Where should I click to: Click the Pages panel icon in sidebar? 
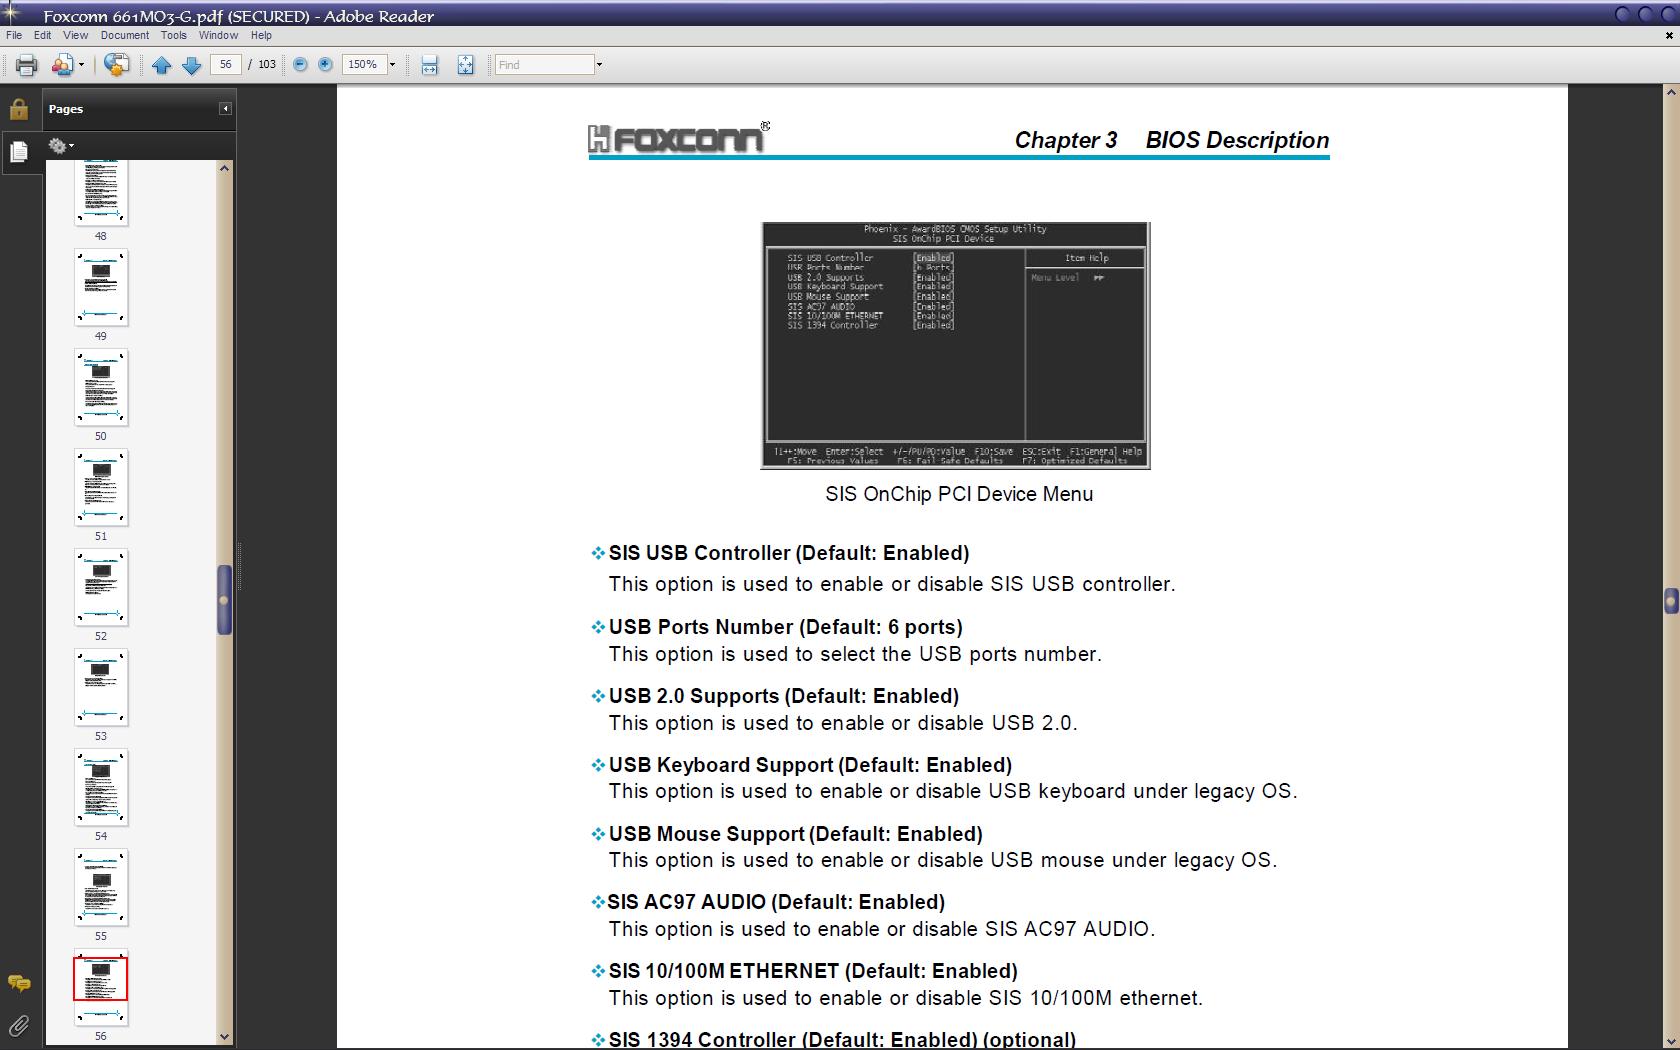coord(18,151)
